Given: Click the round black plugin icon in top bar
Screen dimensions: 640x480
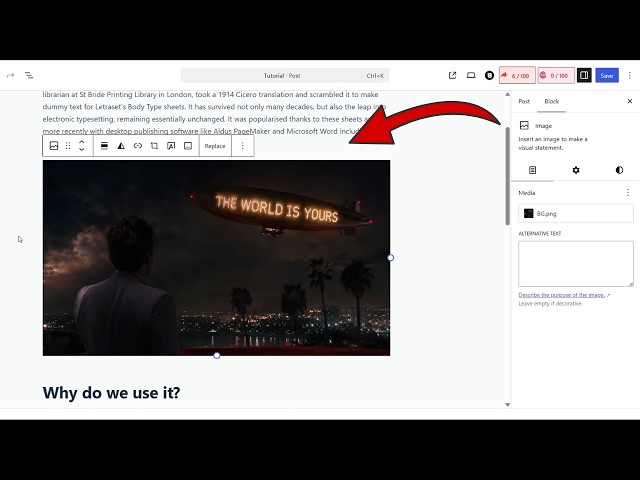Looking at the screenshot, I should coord(489,76).
